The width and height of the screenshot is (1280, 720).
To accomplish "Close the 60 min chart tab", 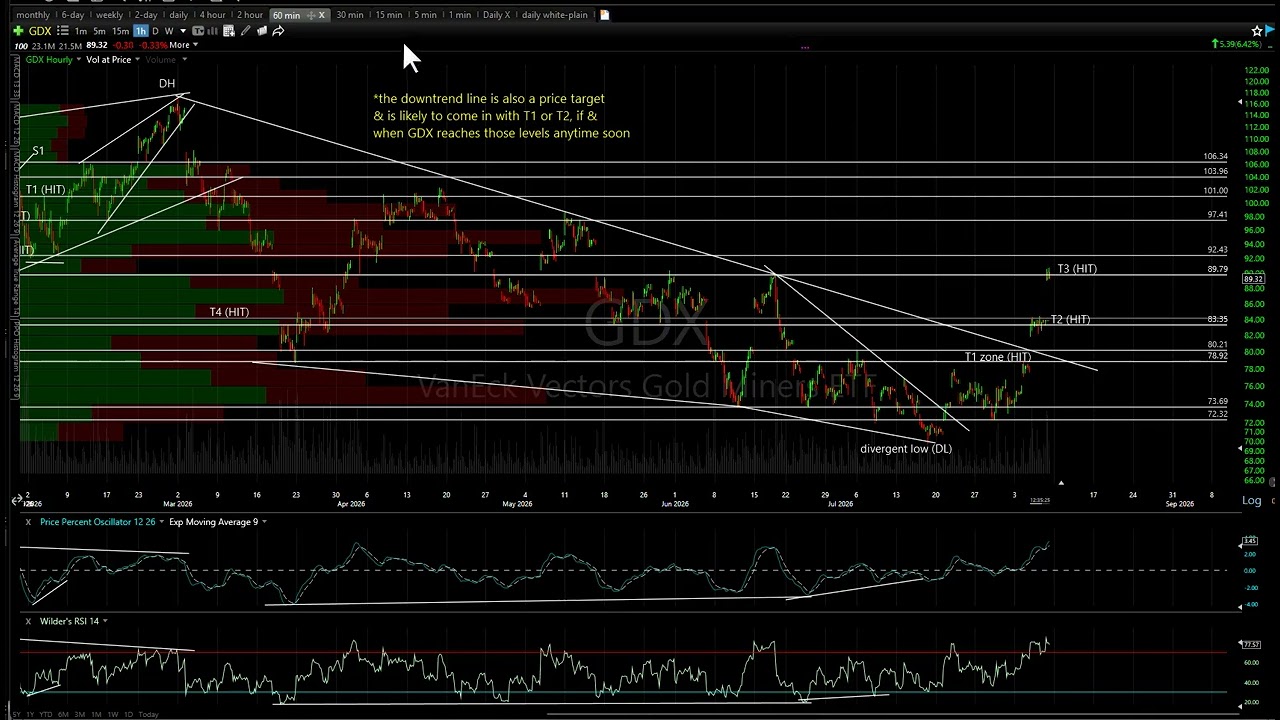I will [322, 15].
